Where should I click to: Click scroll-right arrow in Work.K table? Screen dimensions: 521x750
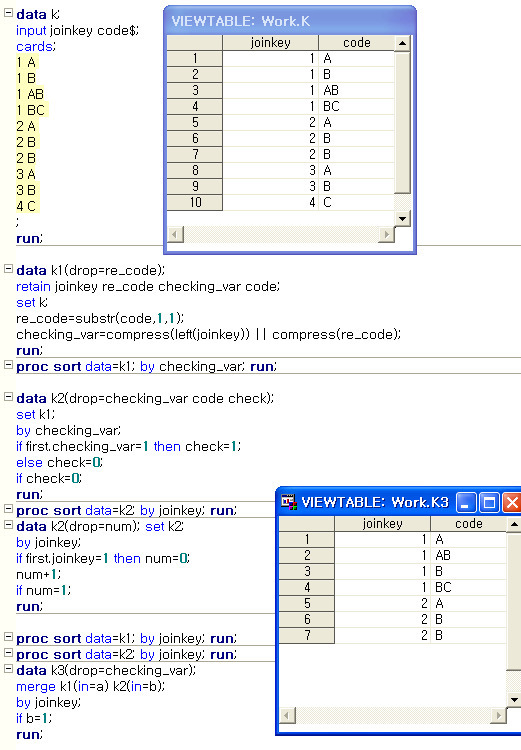point(386,234)
